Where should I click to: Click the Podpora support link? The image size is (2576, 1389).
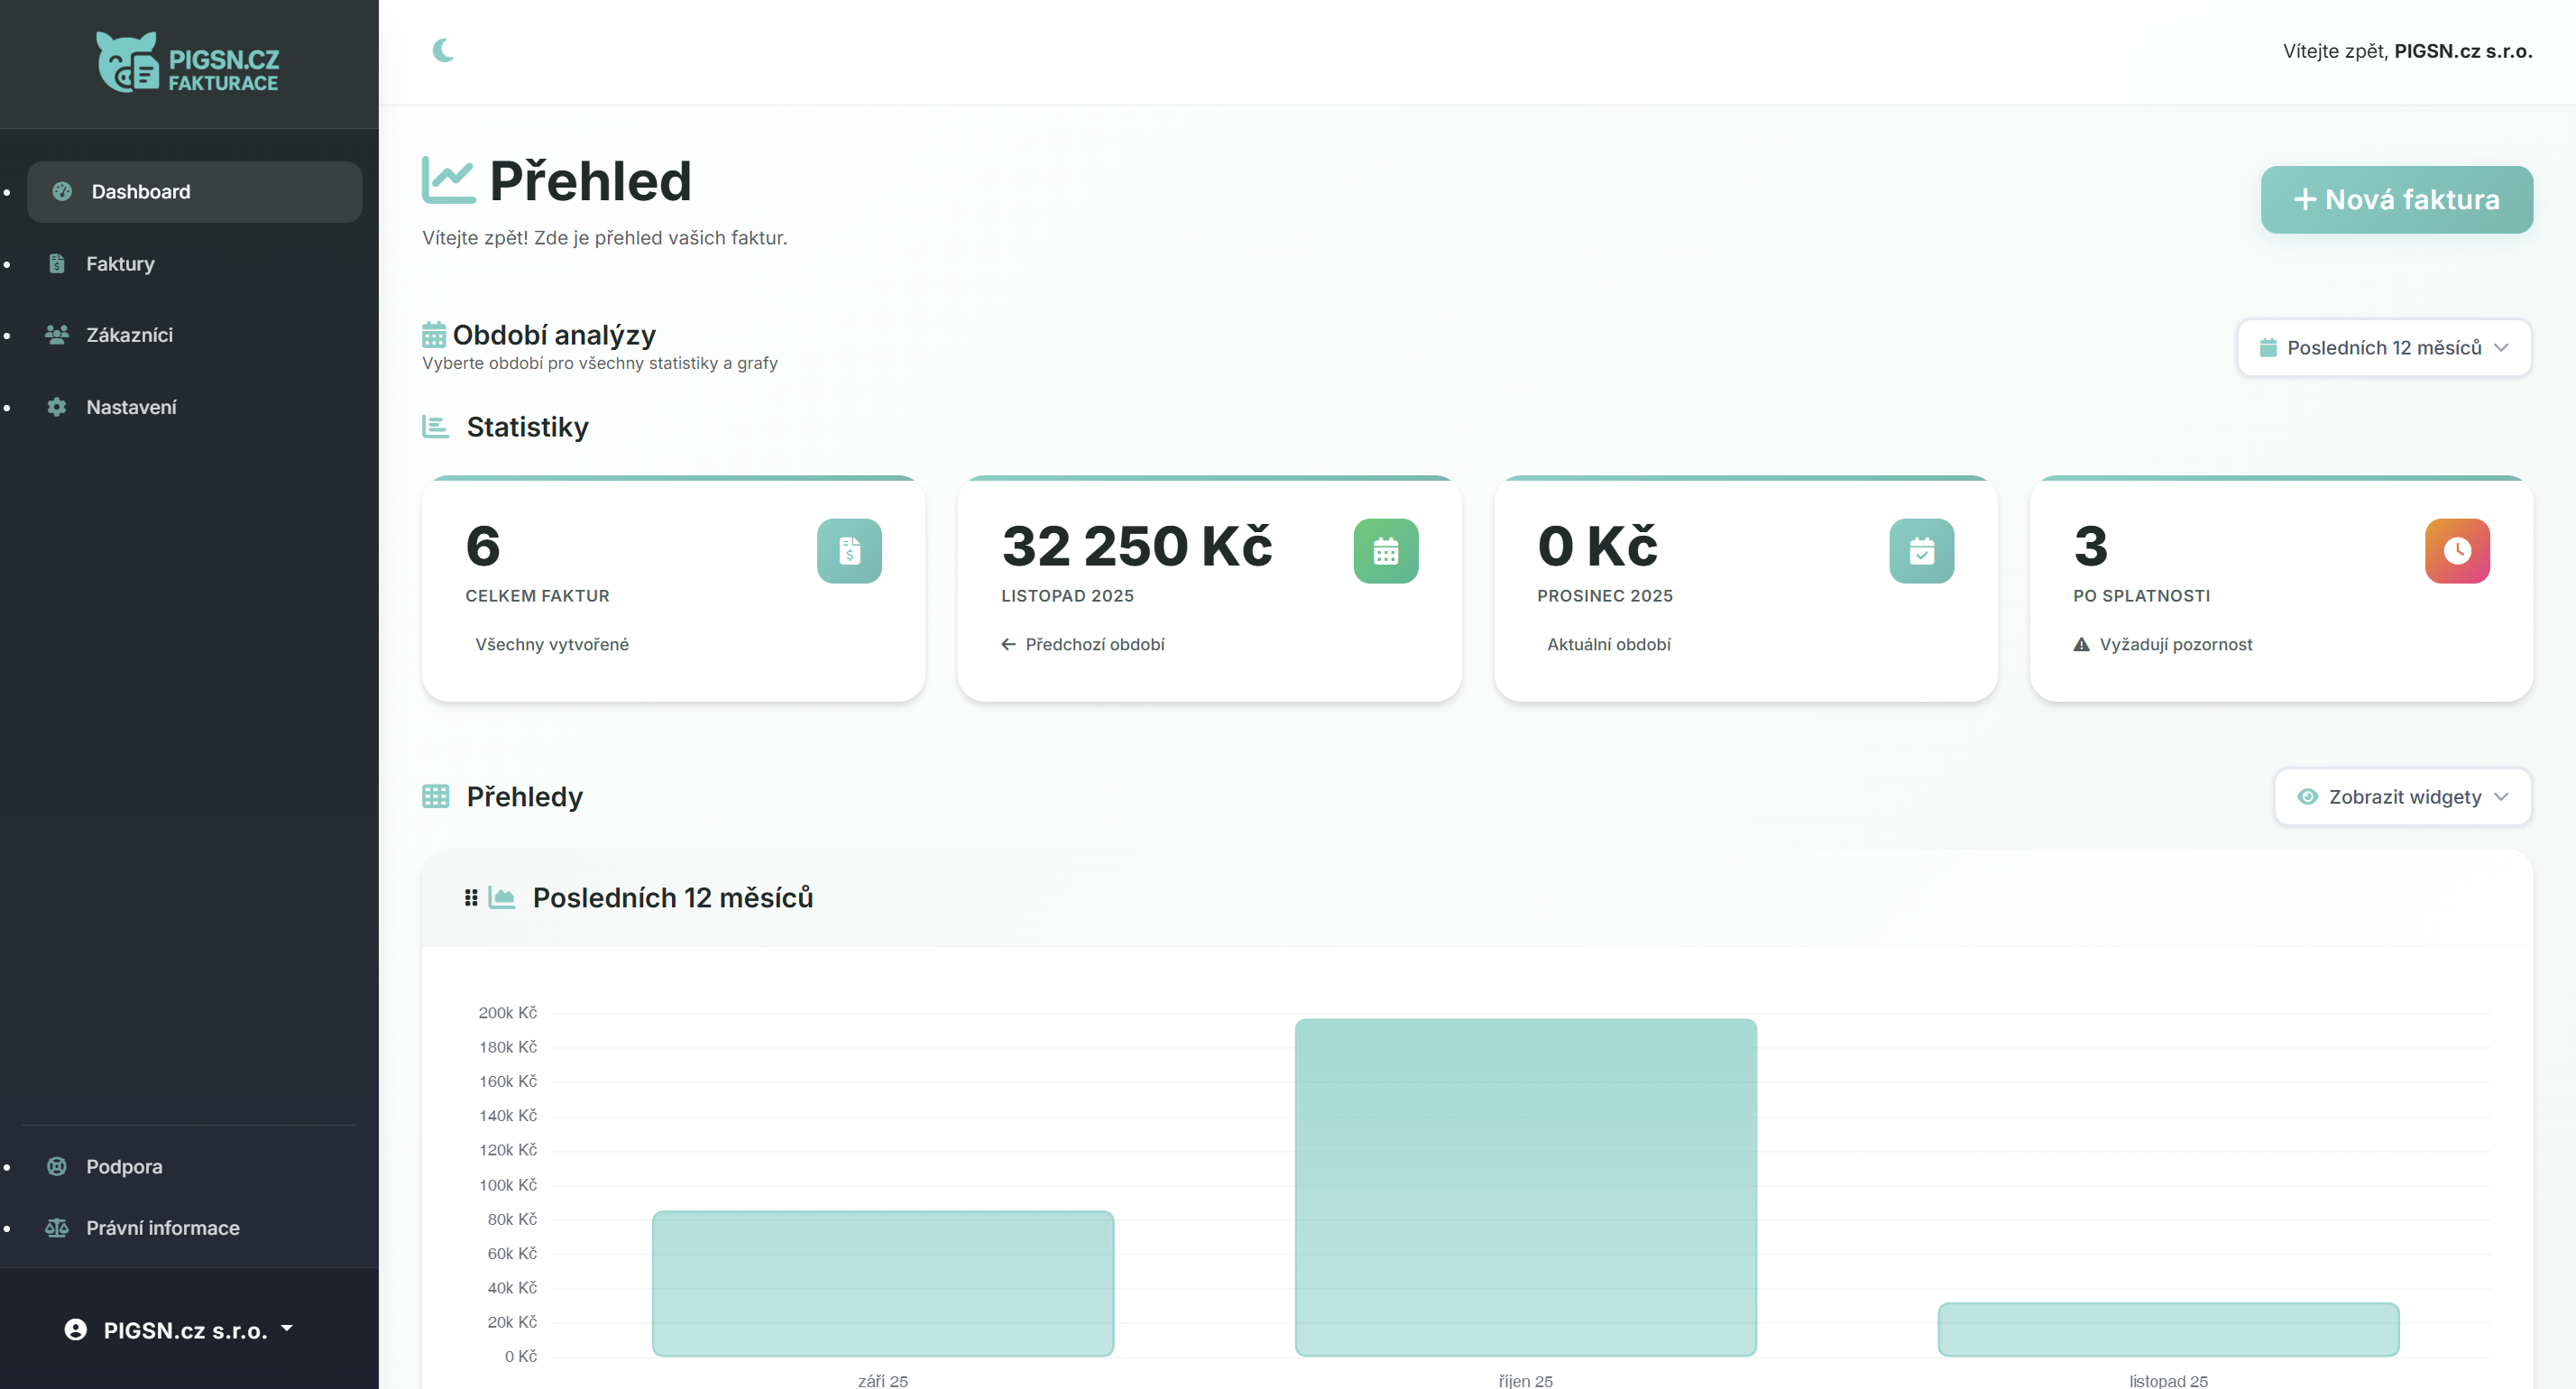click(124, 1167)
